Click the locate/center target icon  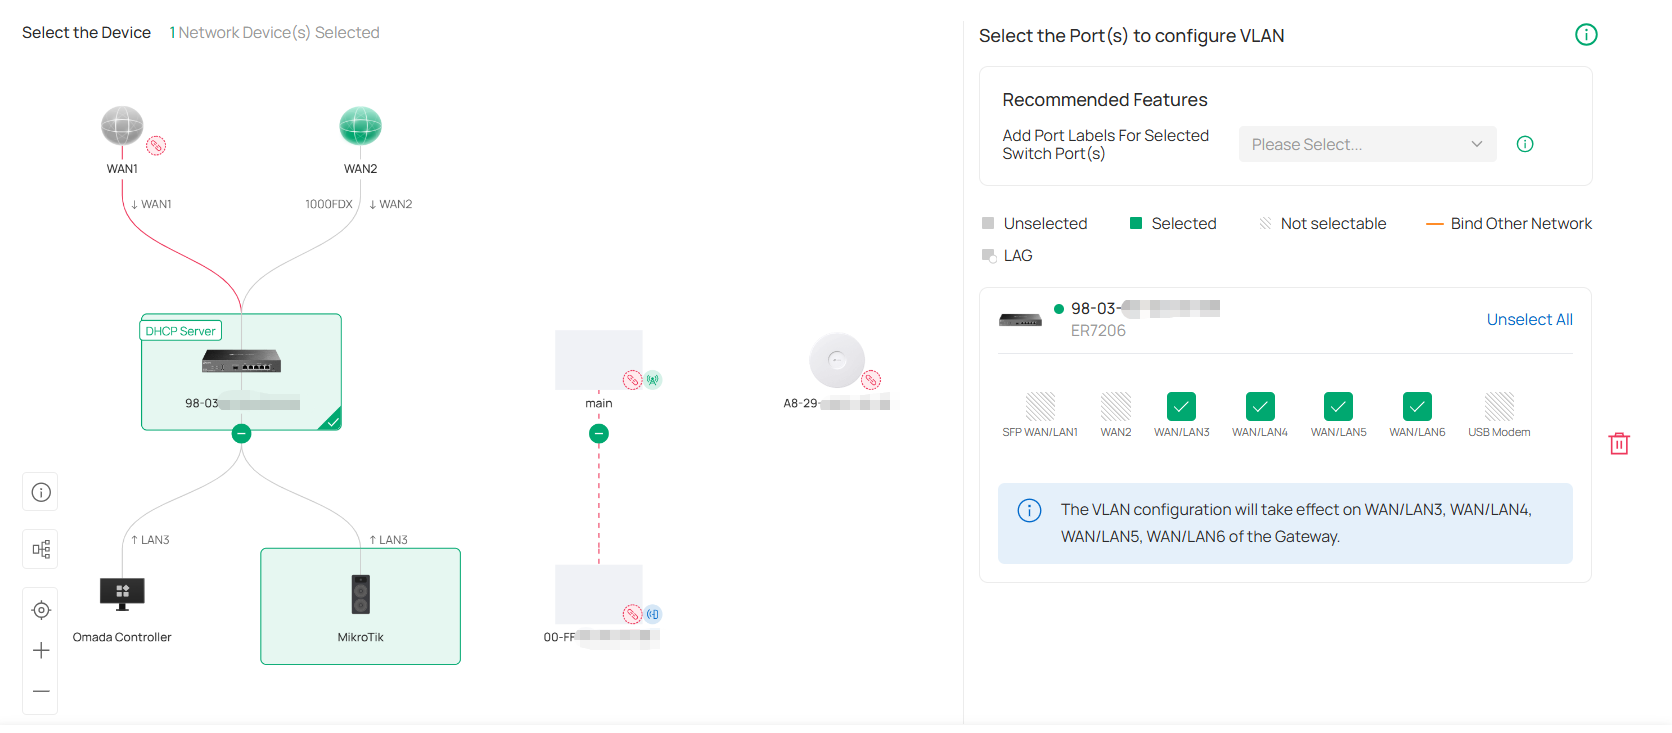(41, 610)
